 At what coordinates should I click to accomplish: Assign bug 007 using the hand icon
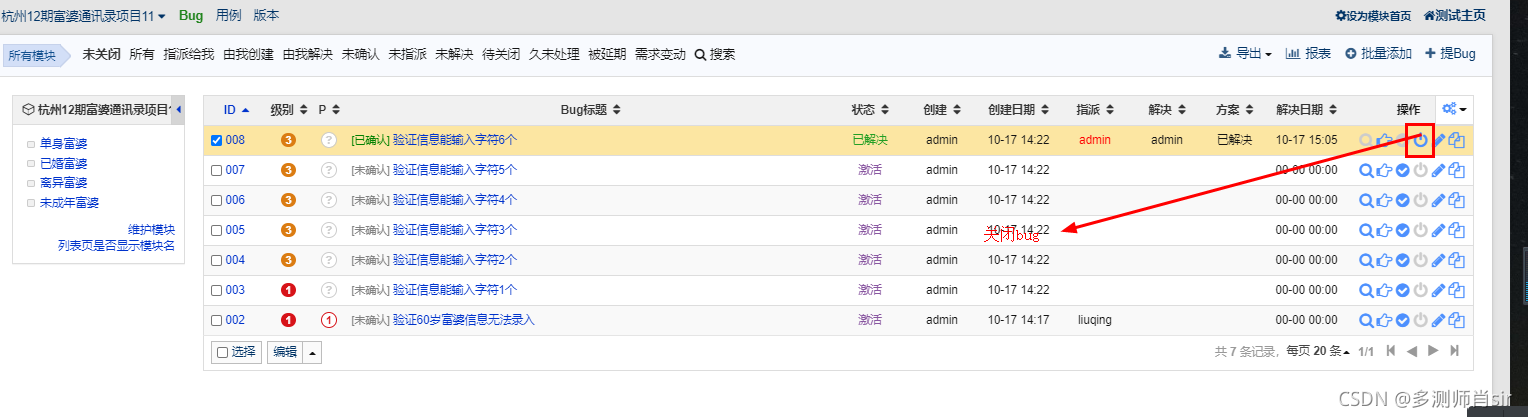[1384, 170]
